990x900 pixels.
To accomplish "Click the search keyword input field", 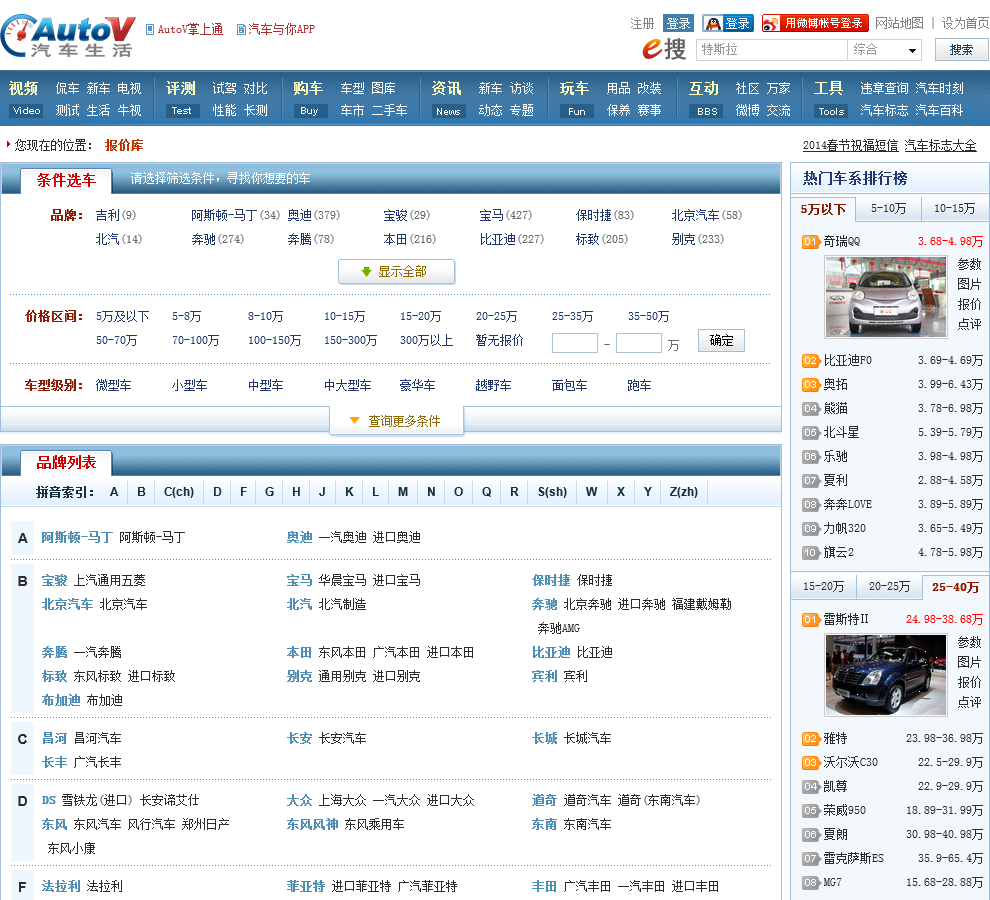I will click(771, 50).
